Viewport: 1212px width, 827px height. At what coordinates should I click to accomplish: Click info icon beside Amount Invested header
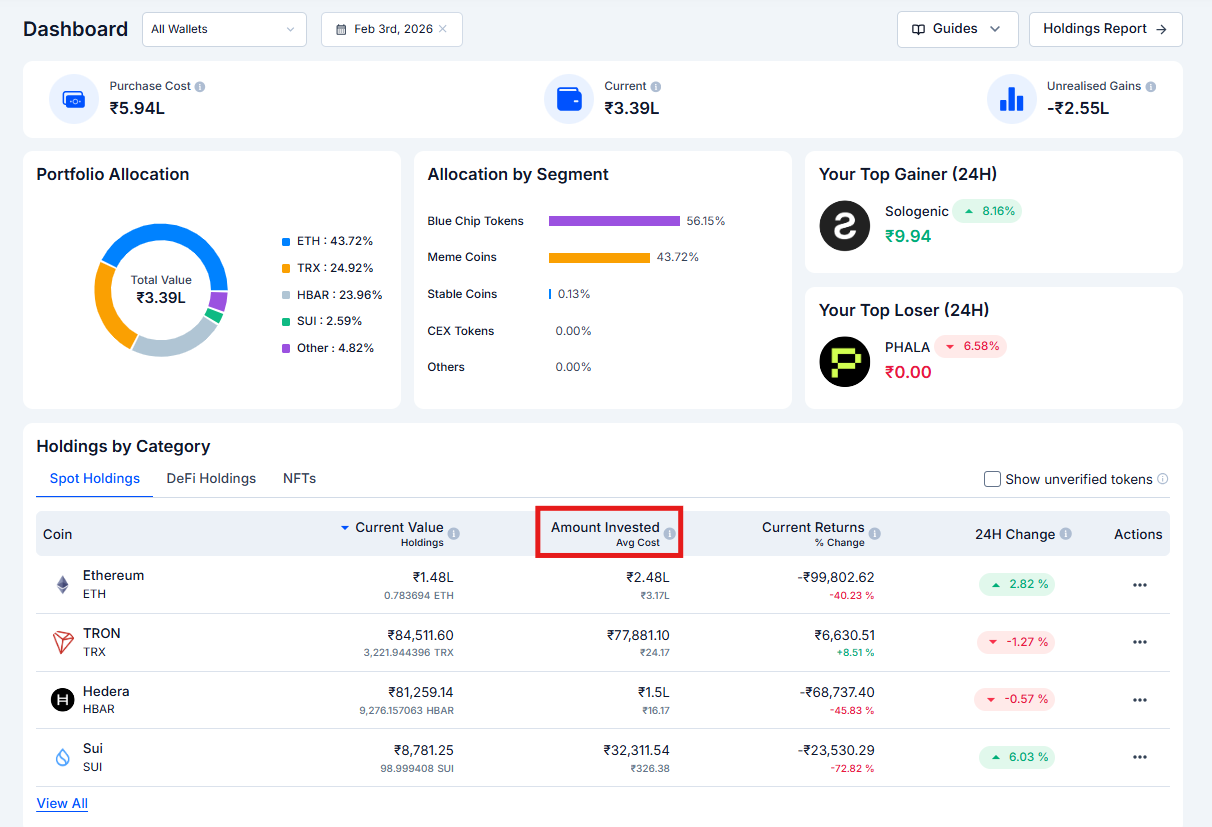point(670,534)
